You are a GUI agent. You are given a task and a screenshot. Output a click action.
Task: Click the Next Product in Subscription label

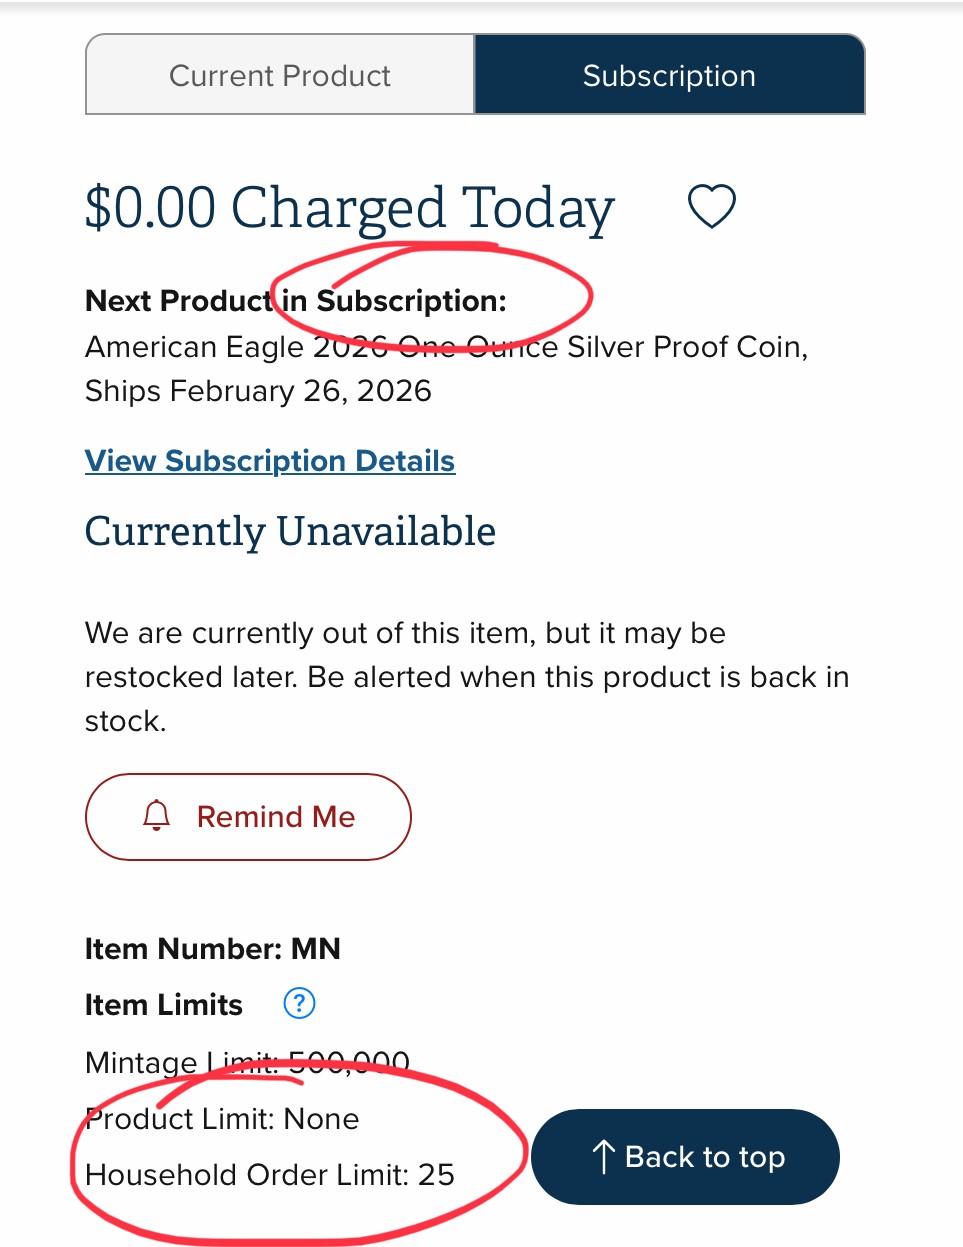coord(296,301)
